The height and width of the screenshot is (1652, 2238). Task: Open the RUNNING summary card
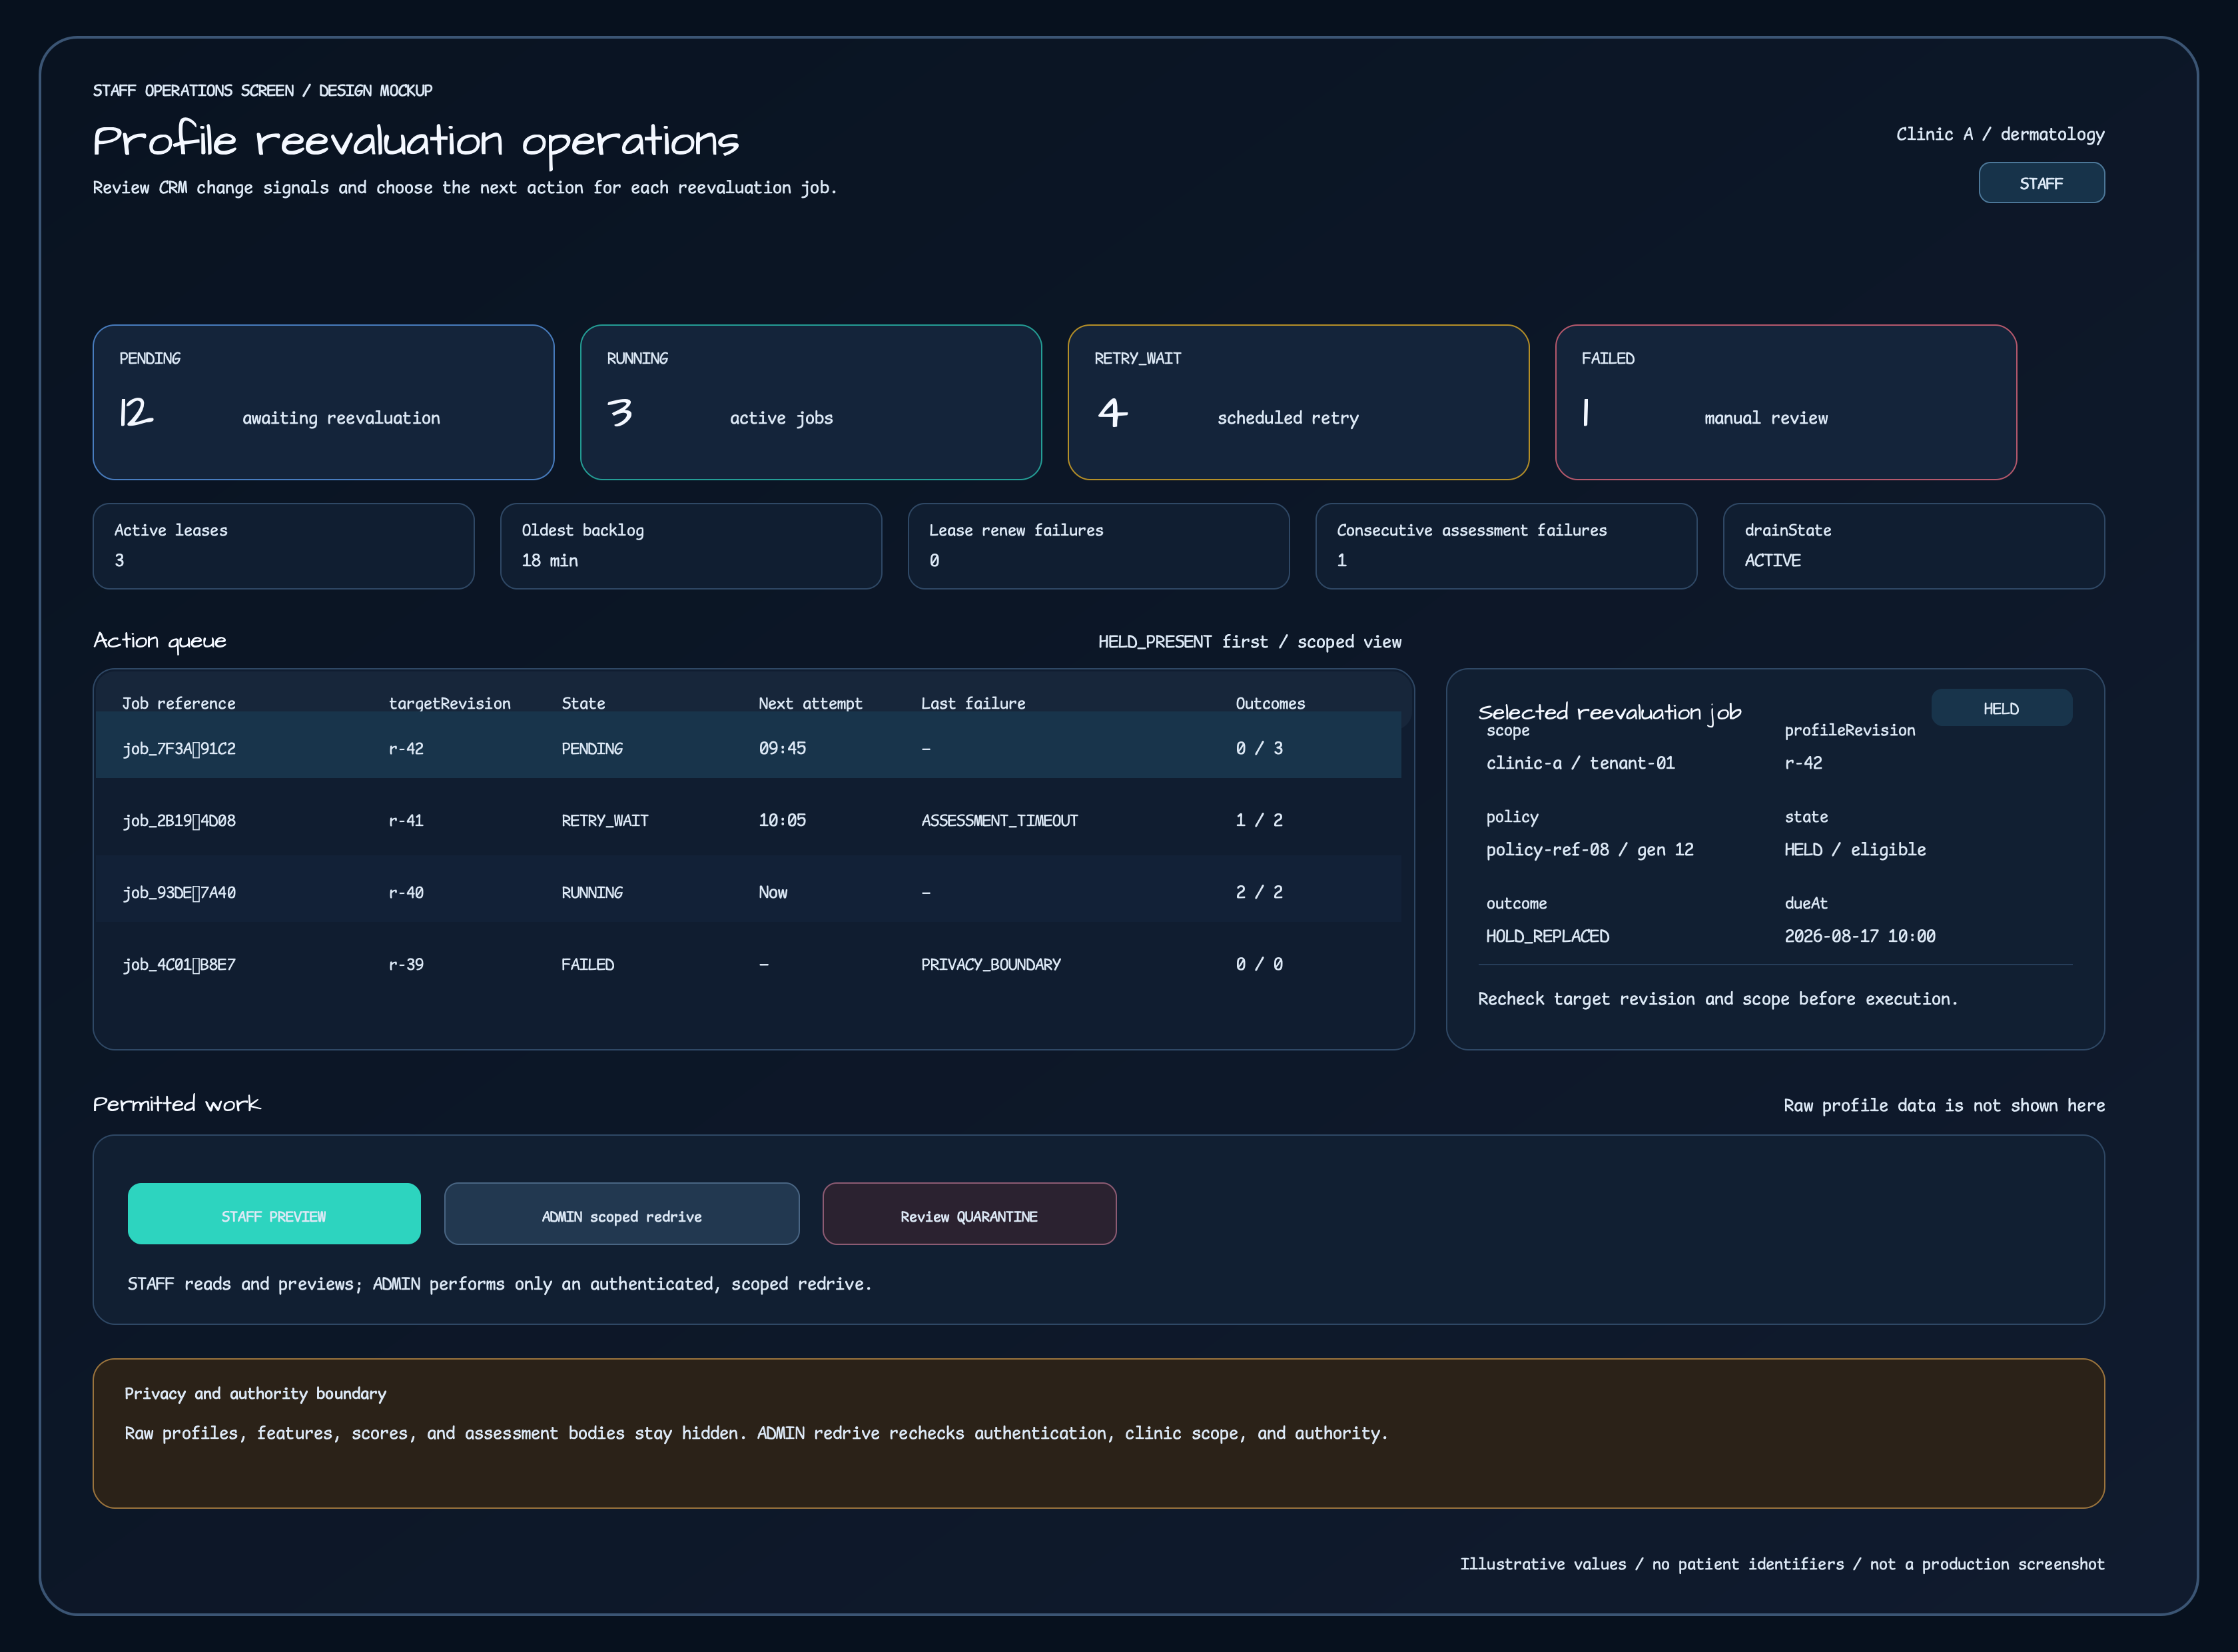click(x=811, y=402)
